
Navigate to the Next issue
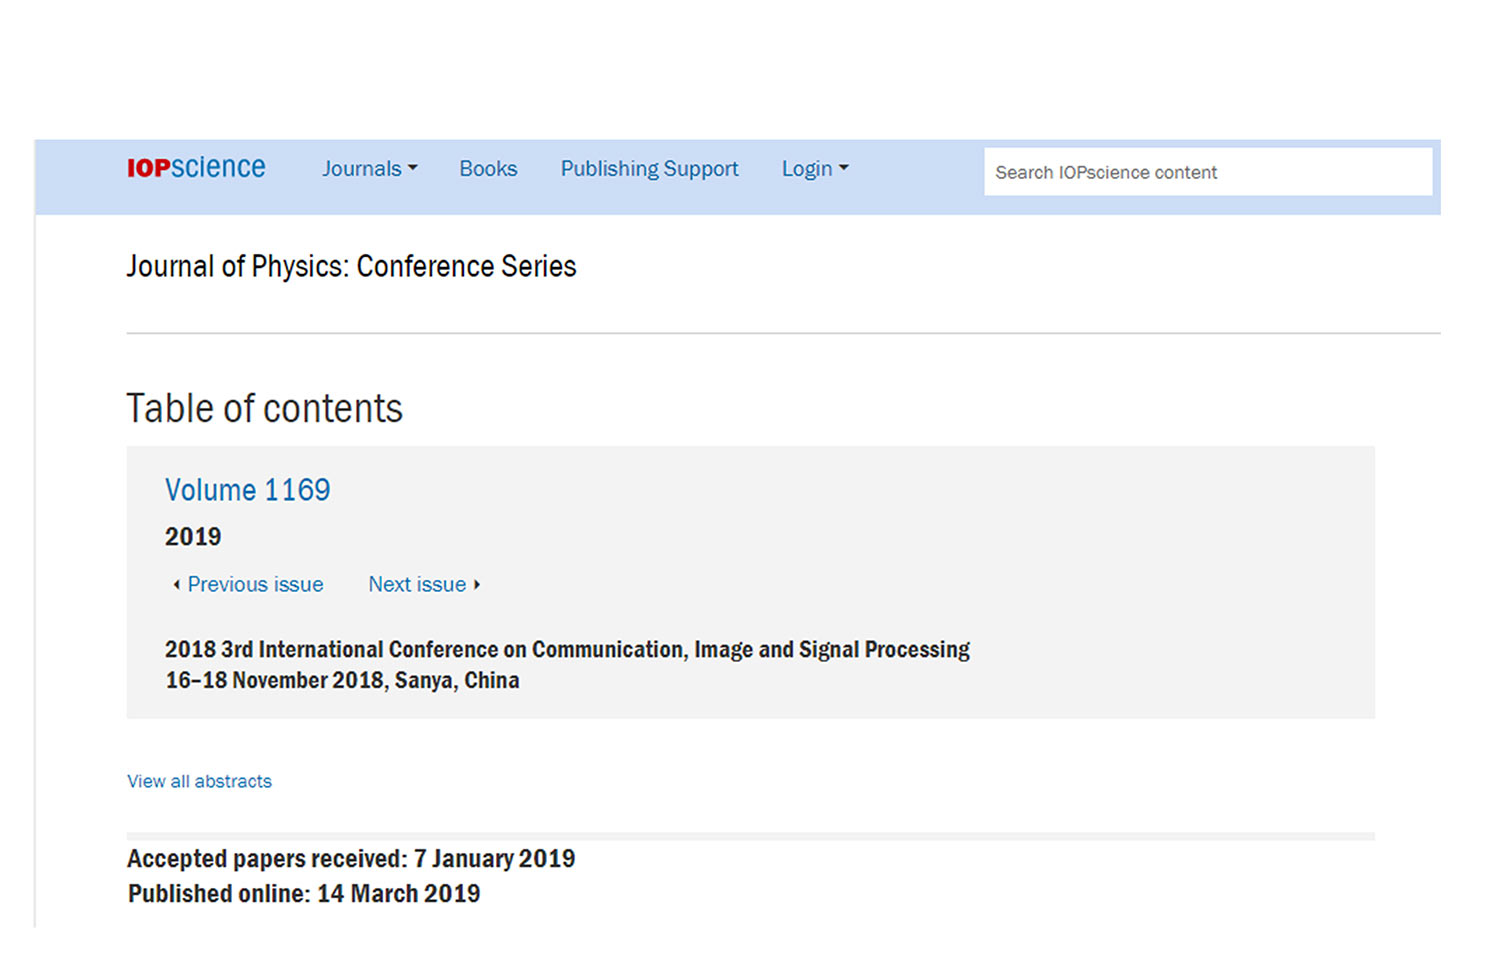(417, 585)
